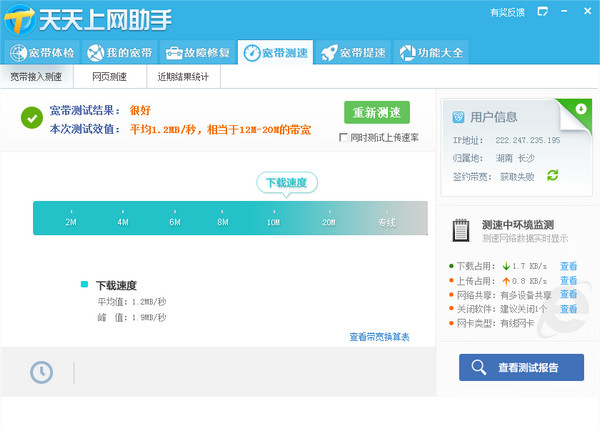Viewport: 600px width, 429px height.
Task: Select the 网页测速 sub-tab
Action: click(110, 76)
